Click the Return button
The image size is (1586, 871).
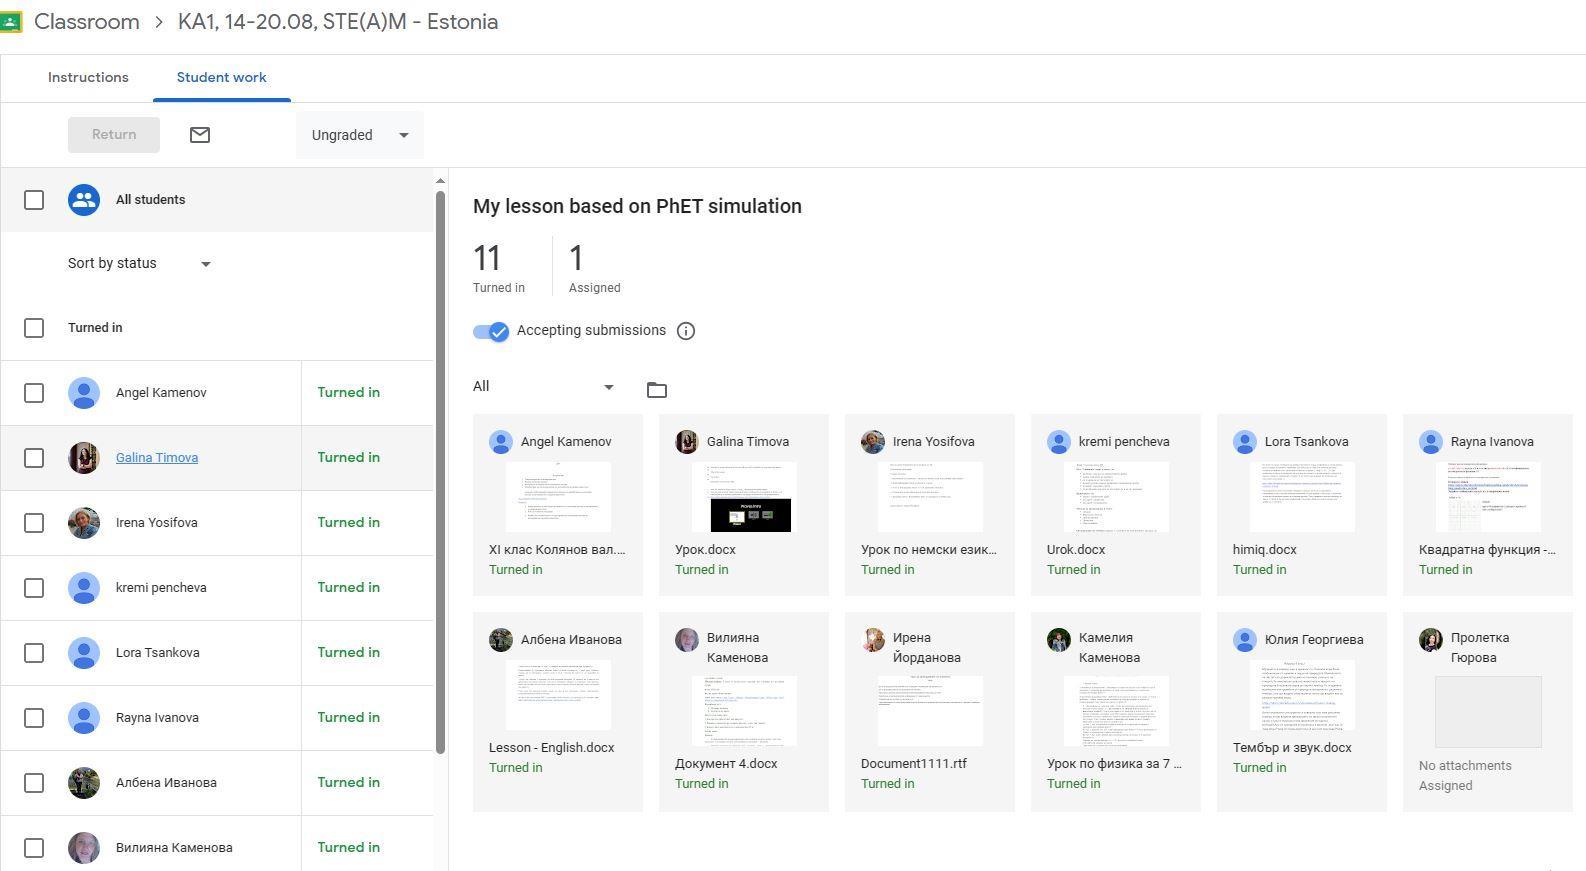coord(114,135)
